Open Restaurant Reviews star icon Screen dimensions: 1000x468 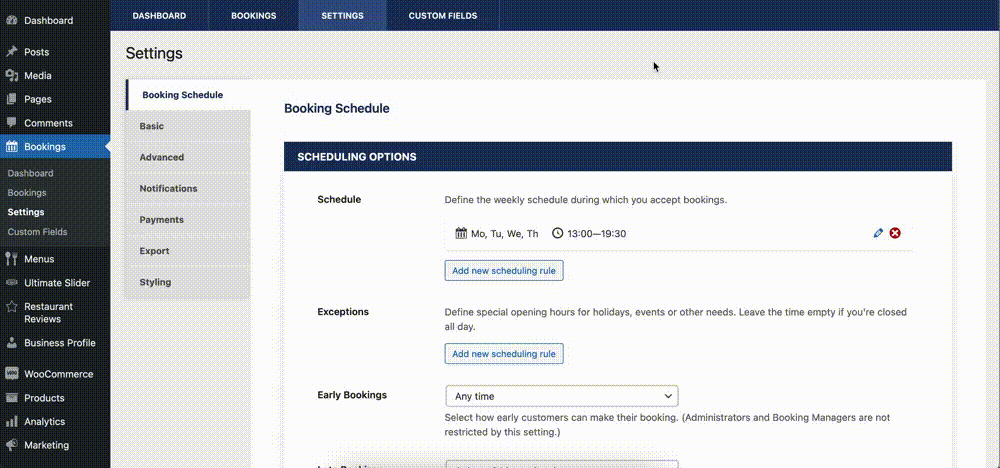point(11,307)
